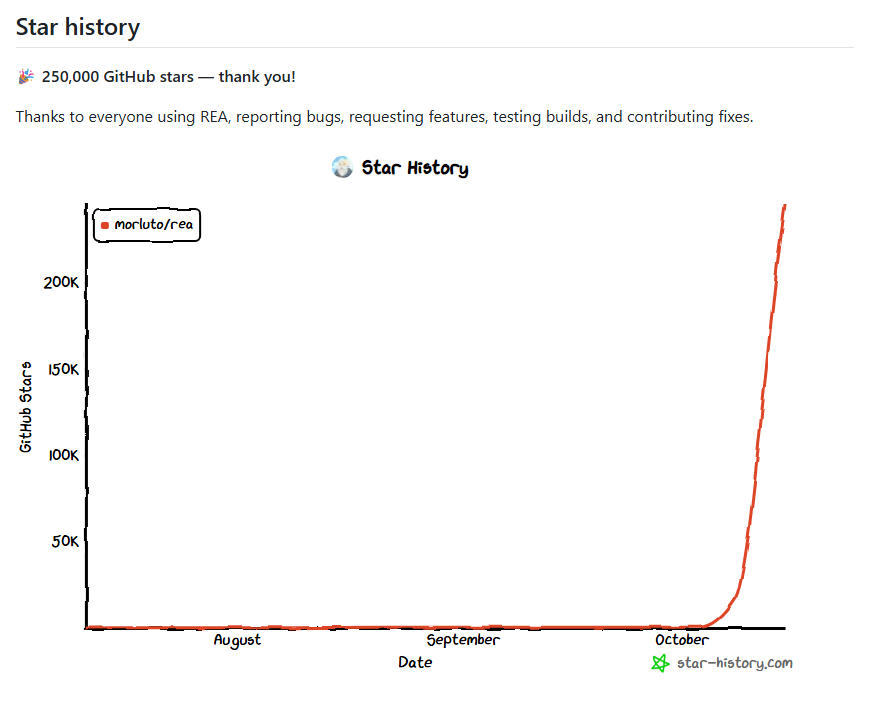Click the Star history section heading
The width and height of the screenshot is (873, 701).
[78, 27]
